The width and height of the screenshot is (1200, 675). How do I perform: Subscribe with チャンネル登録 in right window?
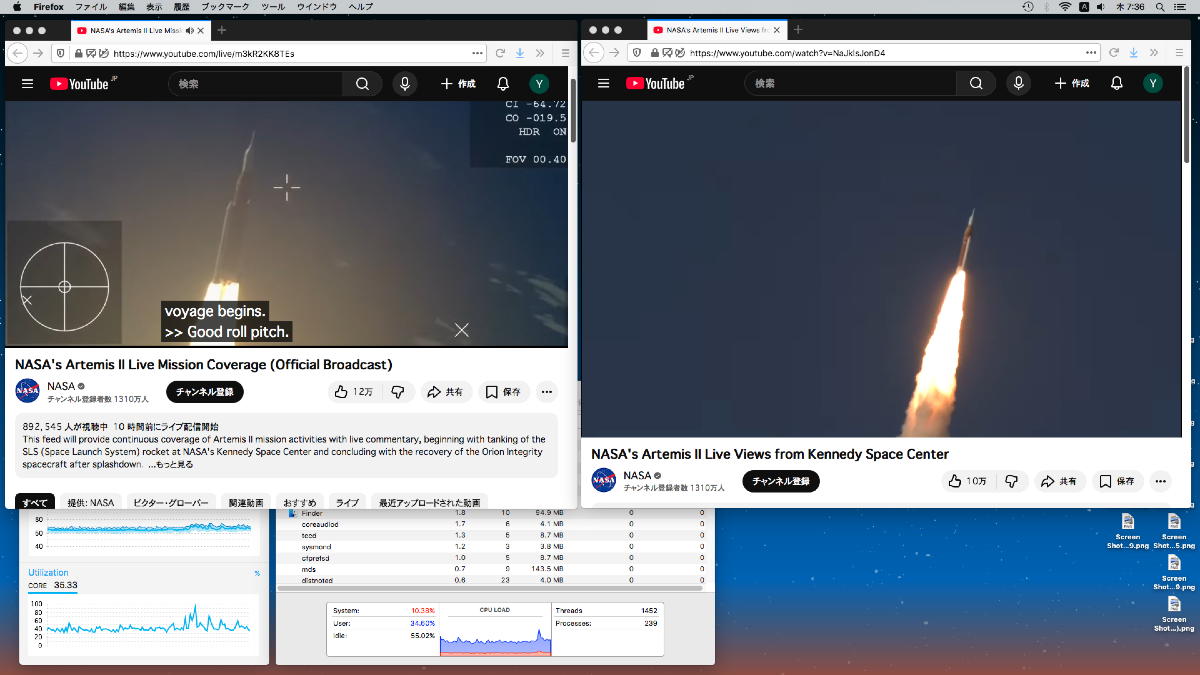click(781, 481)
